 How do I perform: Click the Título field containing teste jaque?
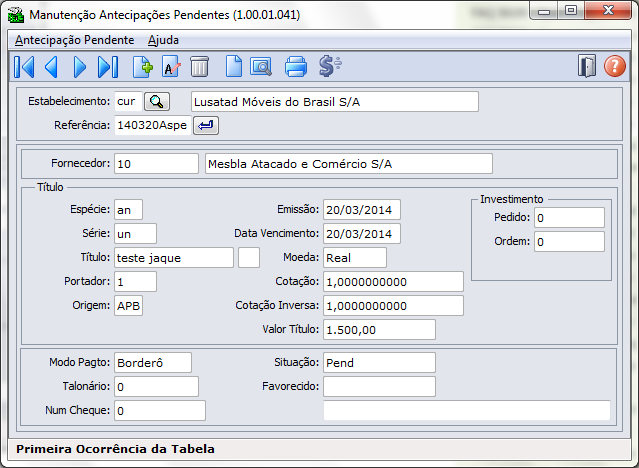174,258
